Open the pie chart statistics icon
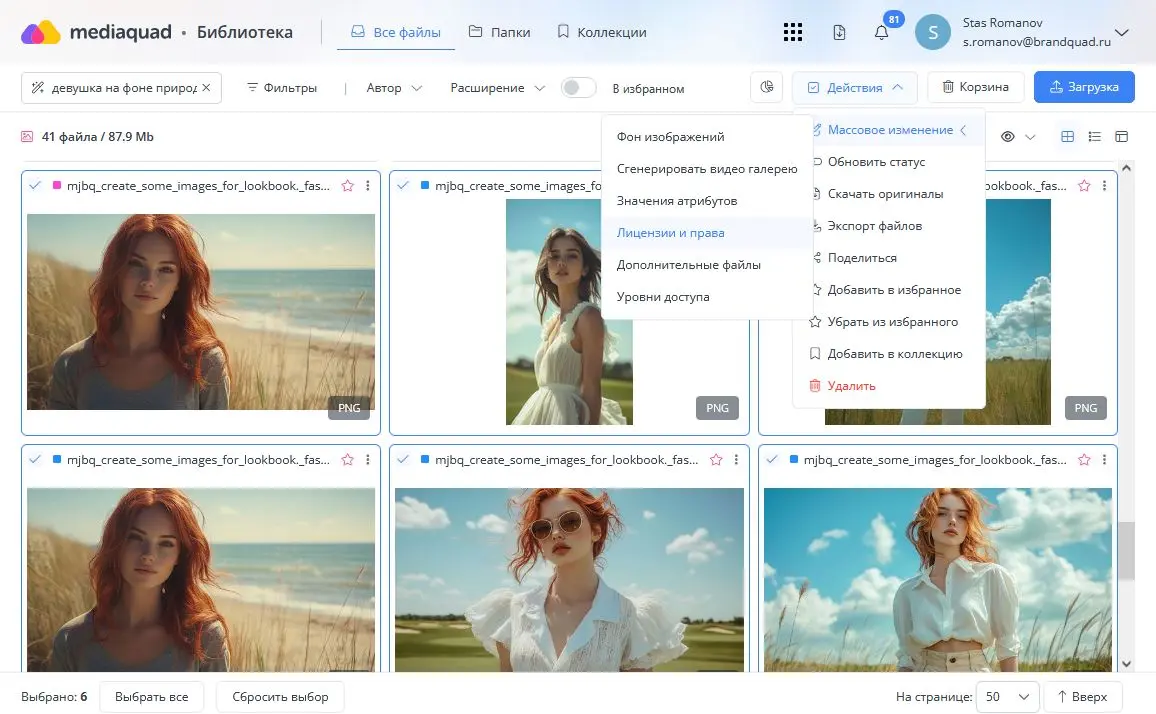Viewport: 1156px width, 714px height. [x=767, y=87]
